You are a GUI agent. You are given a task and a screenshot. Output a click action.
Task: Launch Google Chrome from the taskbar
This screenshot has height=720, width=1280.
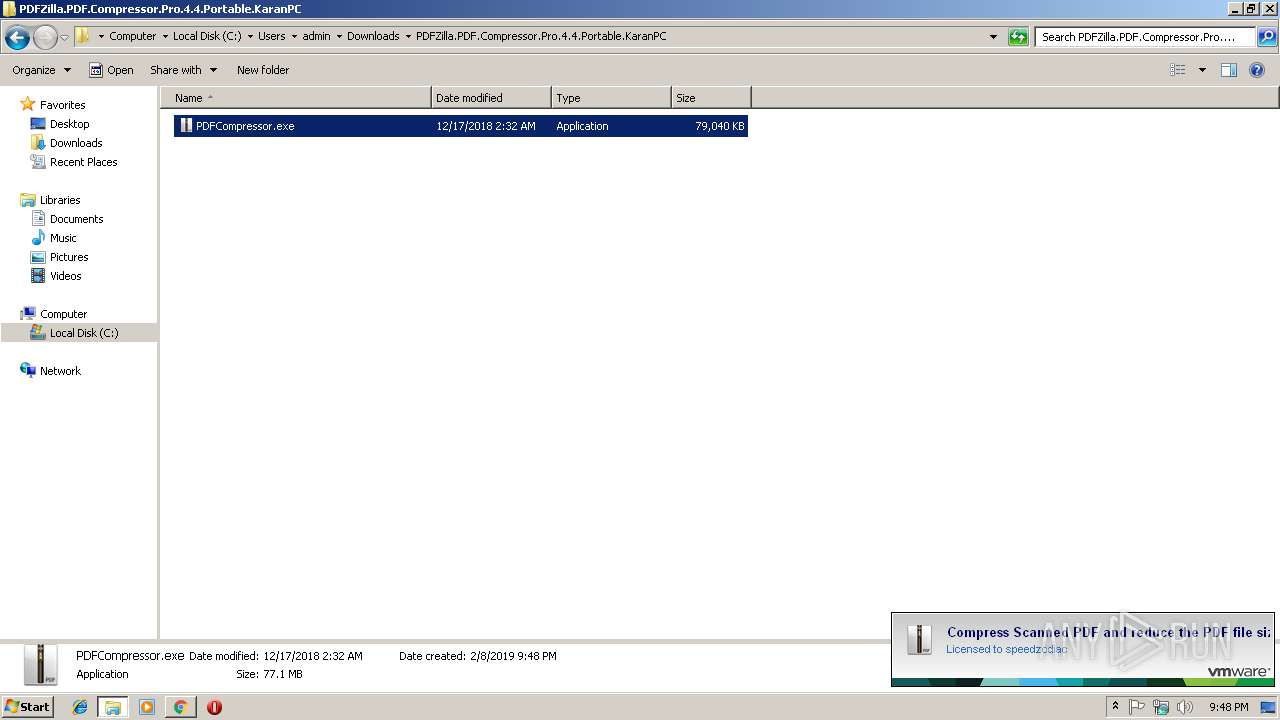180,707
